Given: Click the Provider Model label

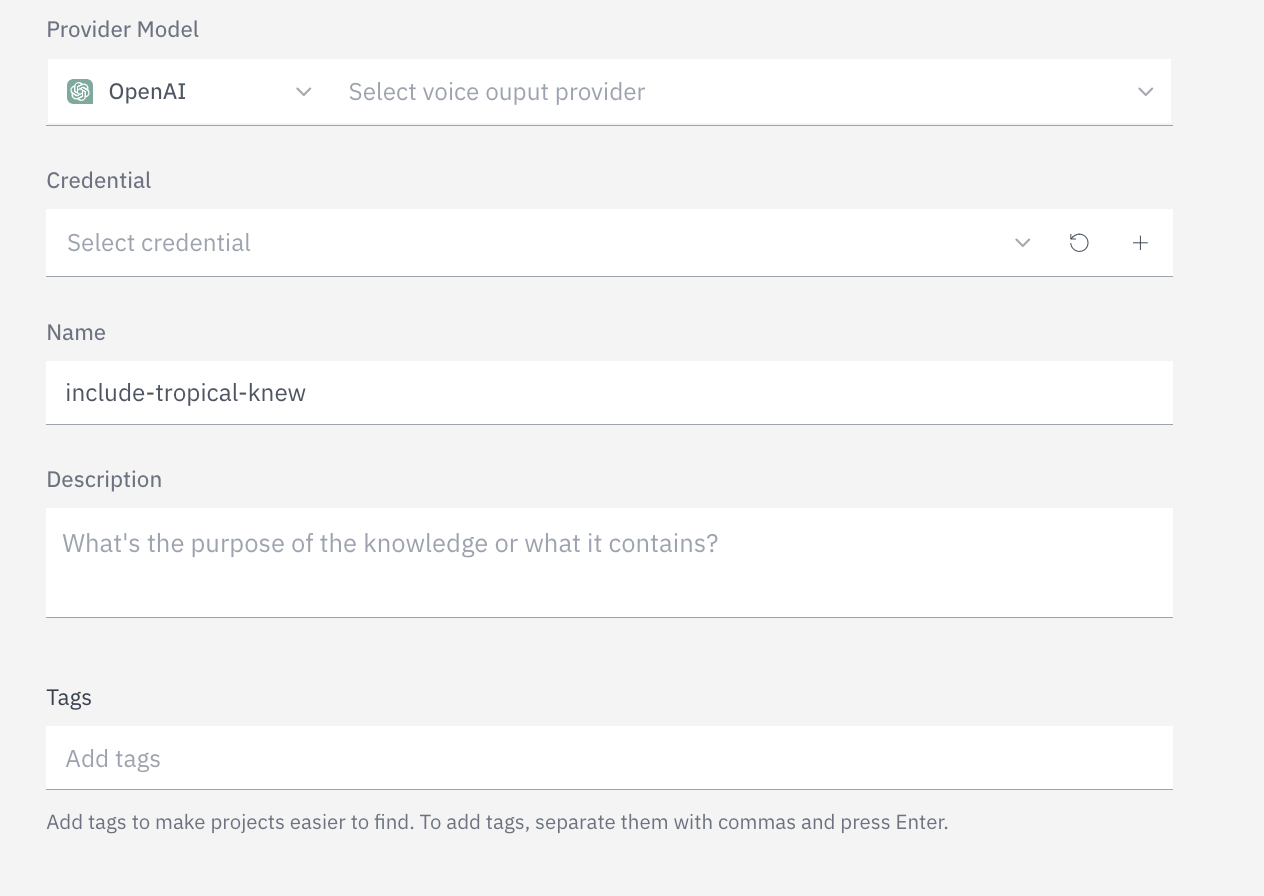Looking at the screenshot, I should tap(122, 29).
